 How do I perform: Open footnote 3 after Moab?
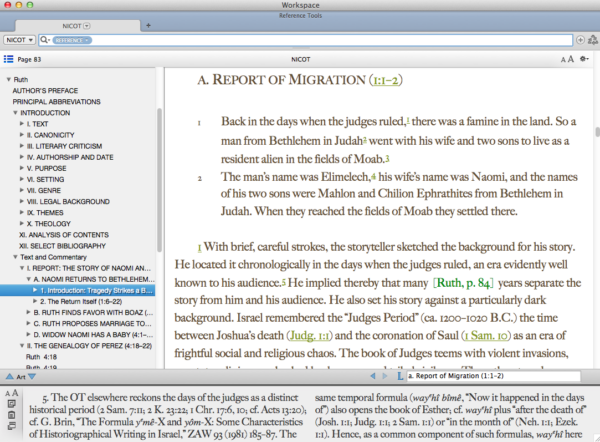click(x=387, y=158)
